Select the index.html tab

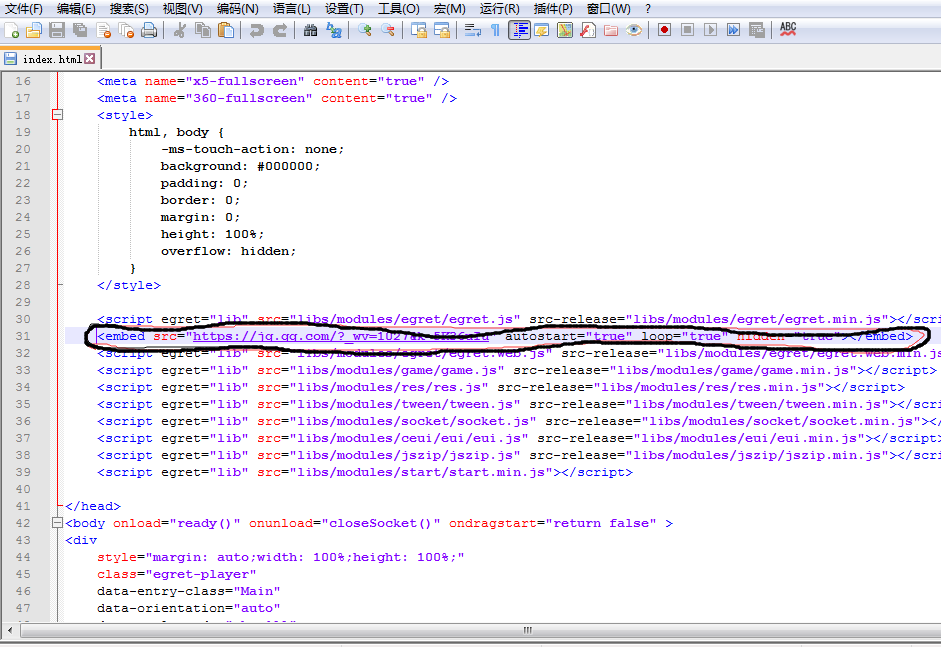coord(51,59)
